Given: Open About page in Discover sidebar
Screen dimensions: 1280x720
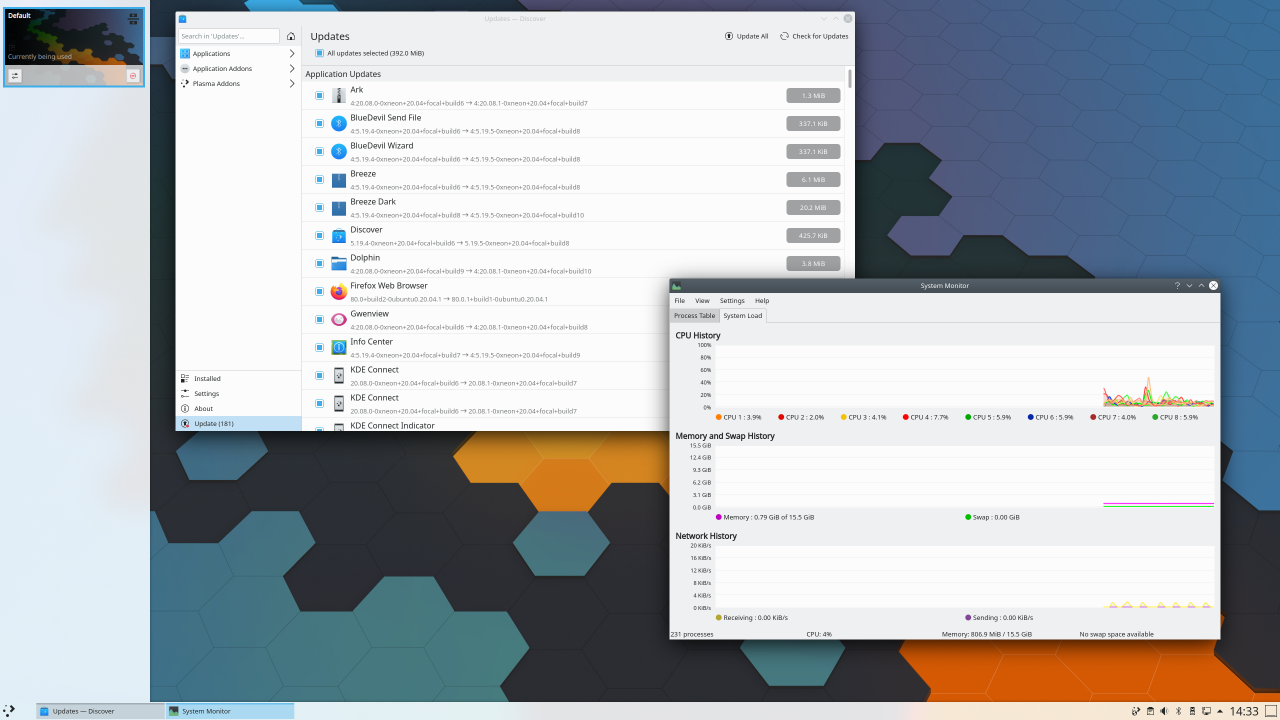Looking at the screenshot, I should (238, 408).
